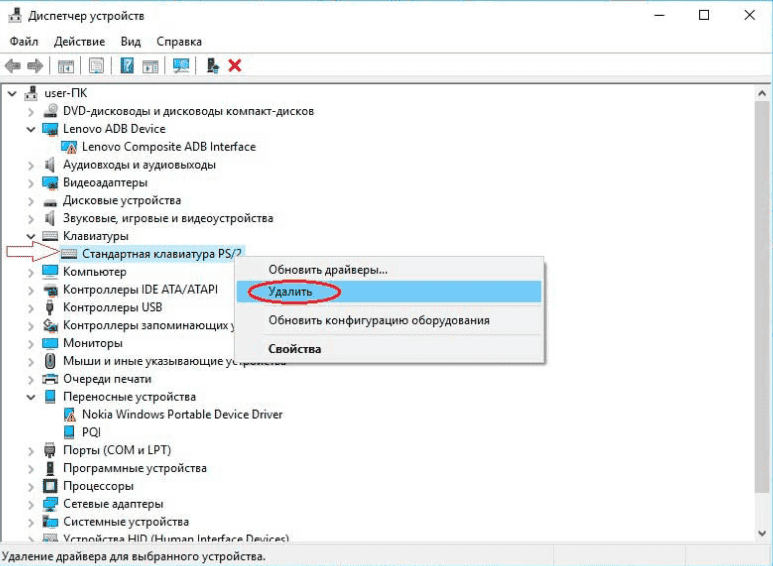773x566 pixels.
Task: Expand Контроллеры IDE ATA/ATAPI
Action: point(31,290)
